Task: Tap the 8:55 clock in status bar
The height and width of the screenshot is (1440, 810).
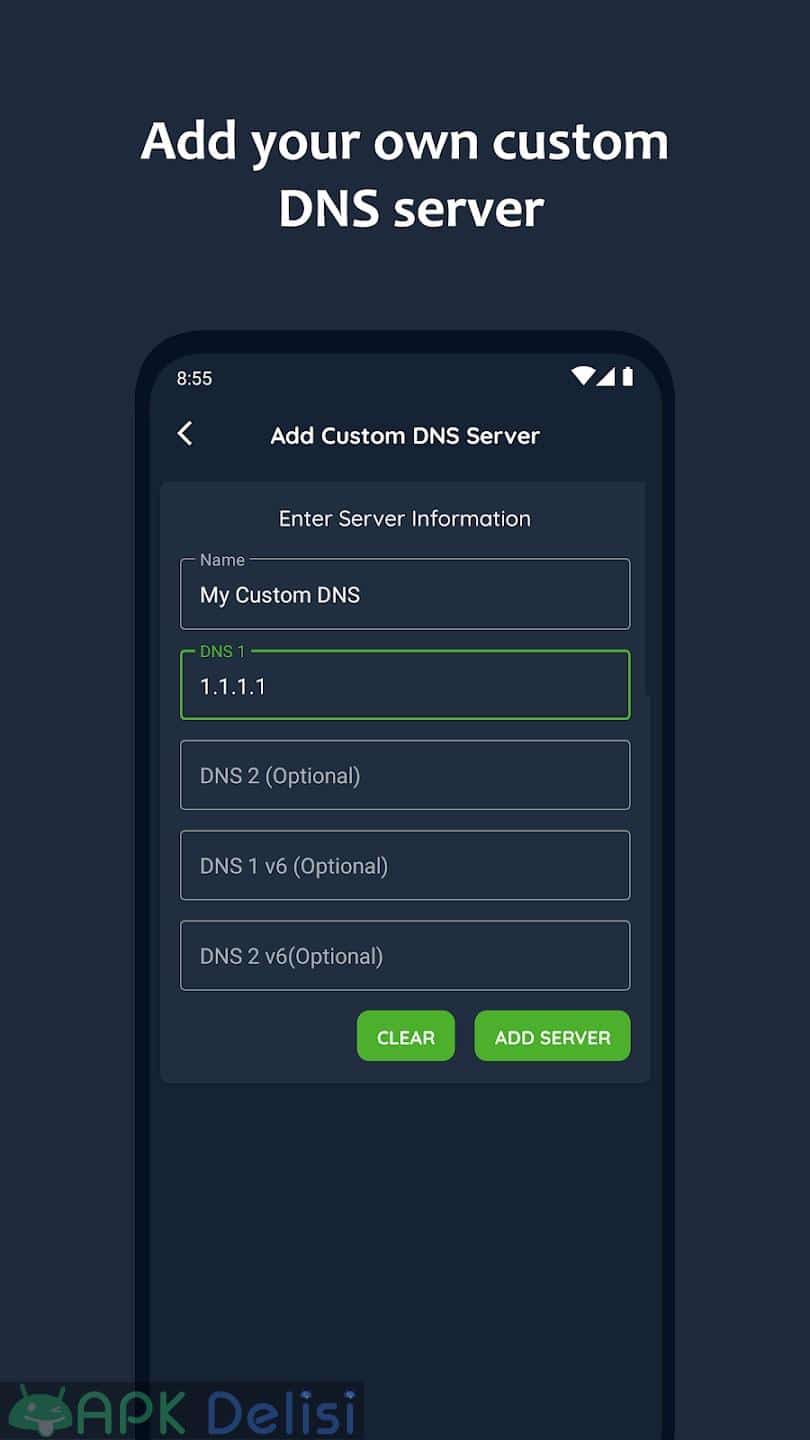Action: point(194,378)
